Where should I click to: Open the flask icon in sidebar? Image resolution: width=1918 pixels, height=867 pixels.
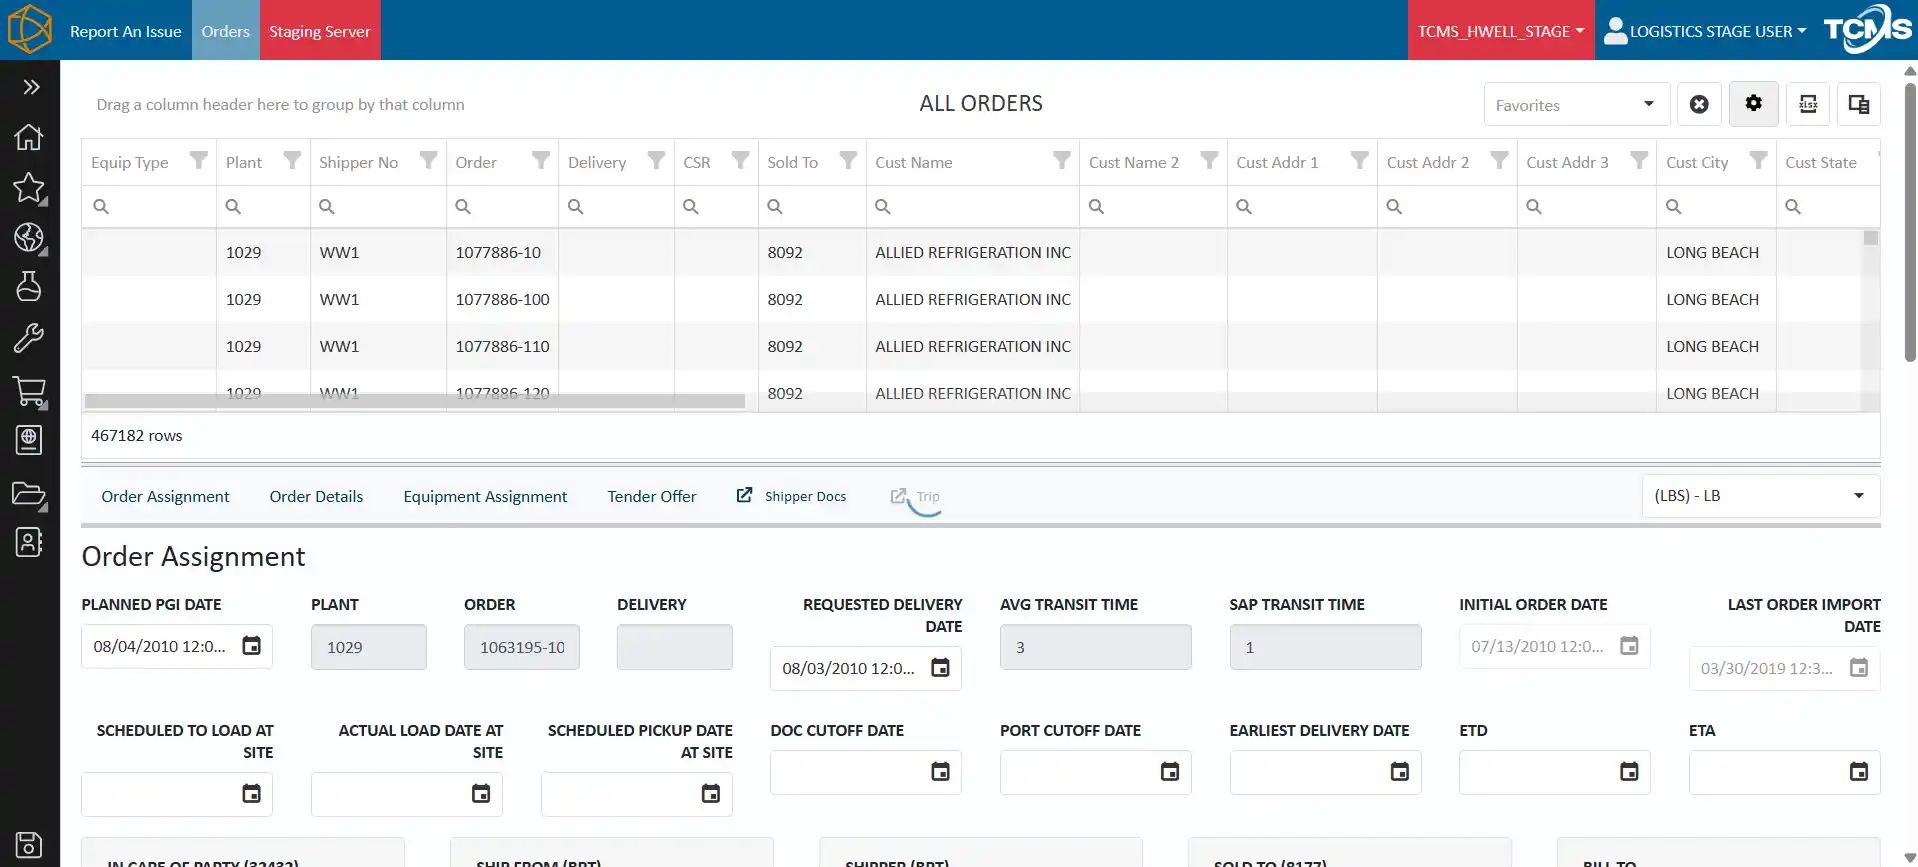[x=29, y=287]
